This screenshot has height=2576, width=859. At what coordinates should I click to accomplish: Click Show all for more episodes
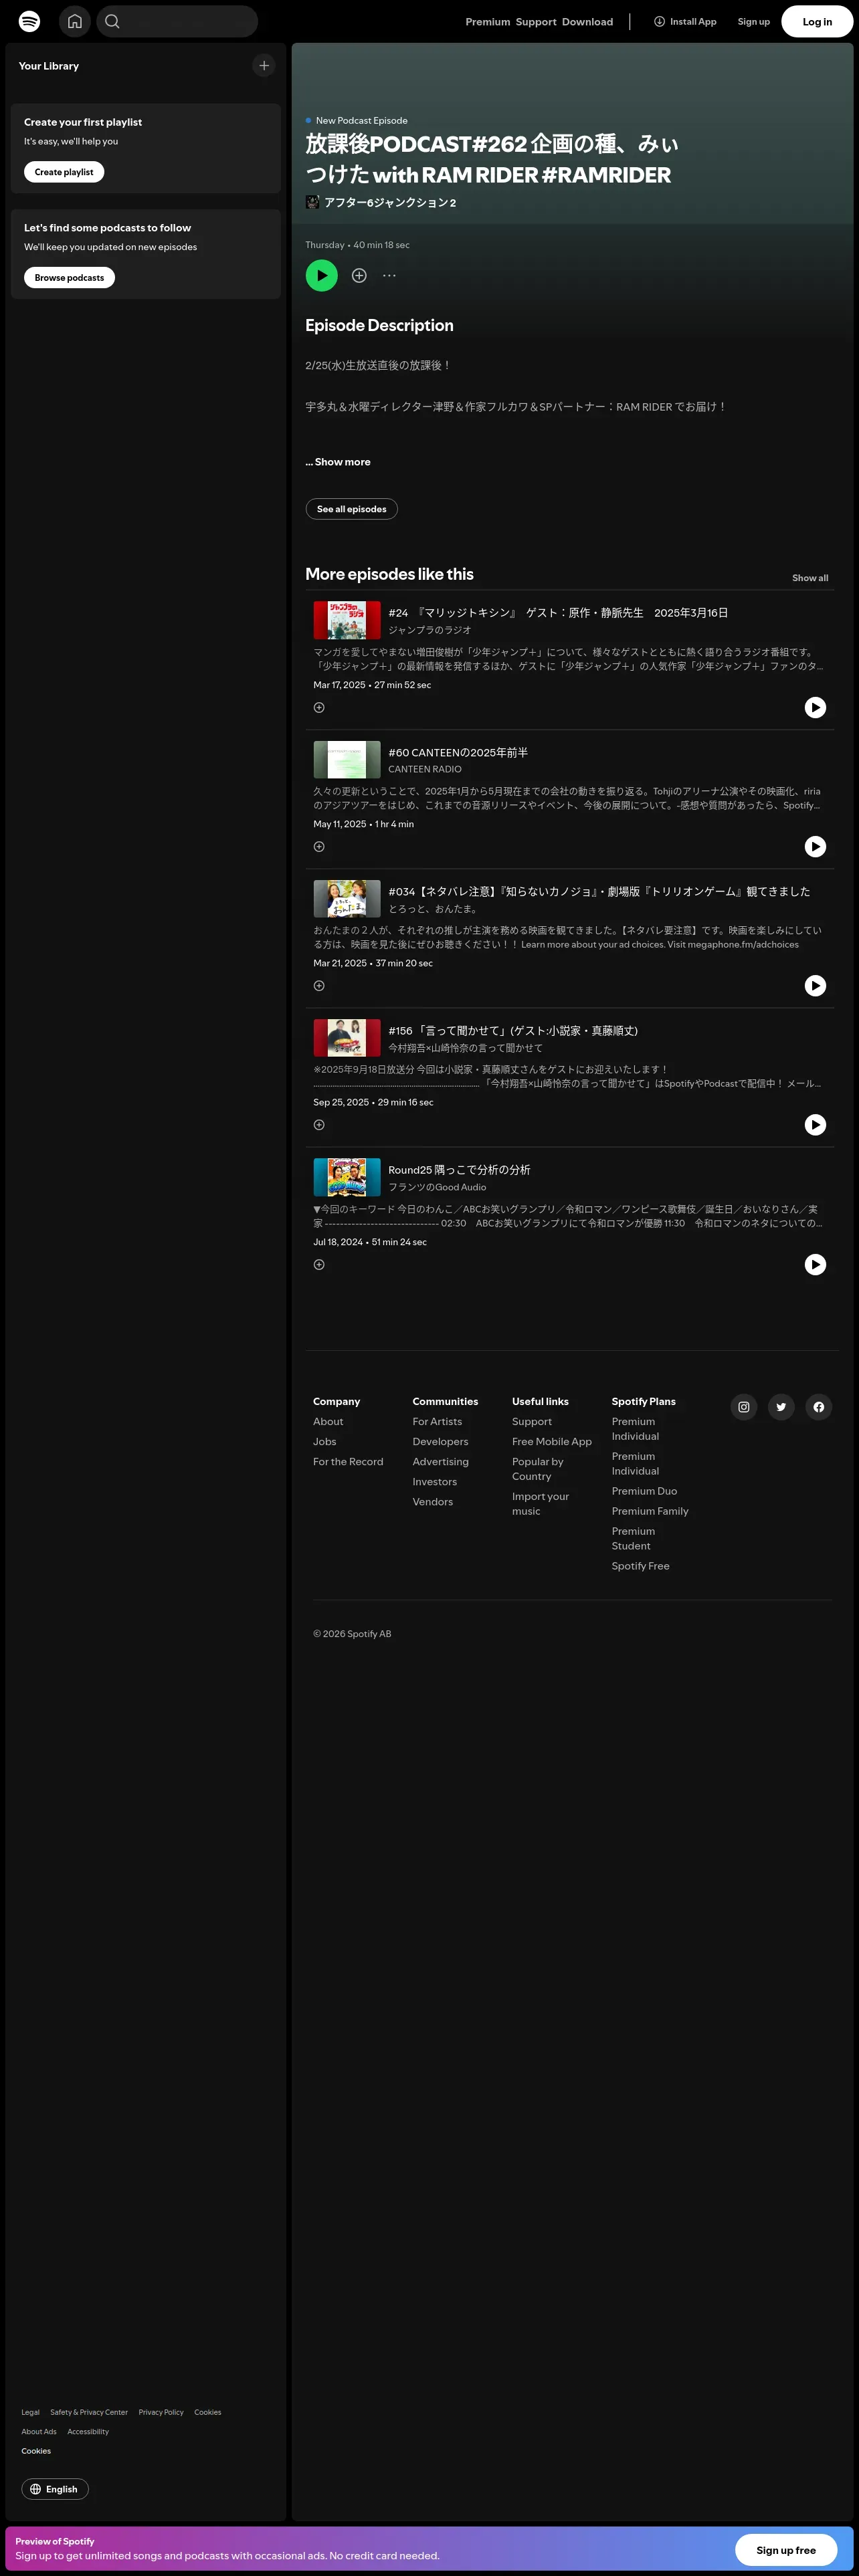click(810, 578)
